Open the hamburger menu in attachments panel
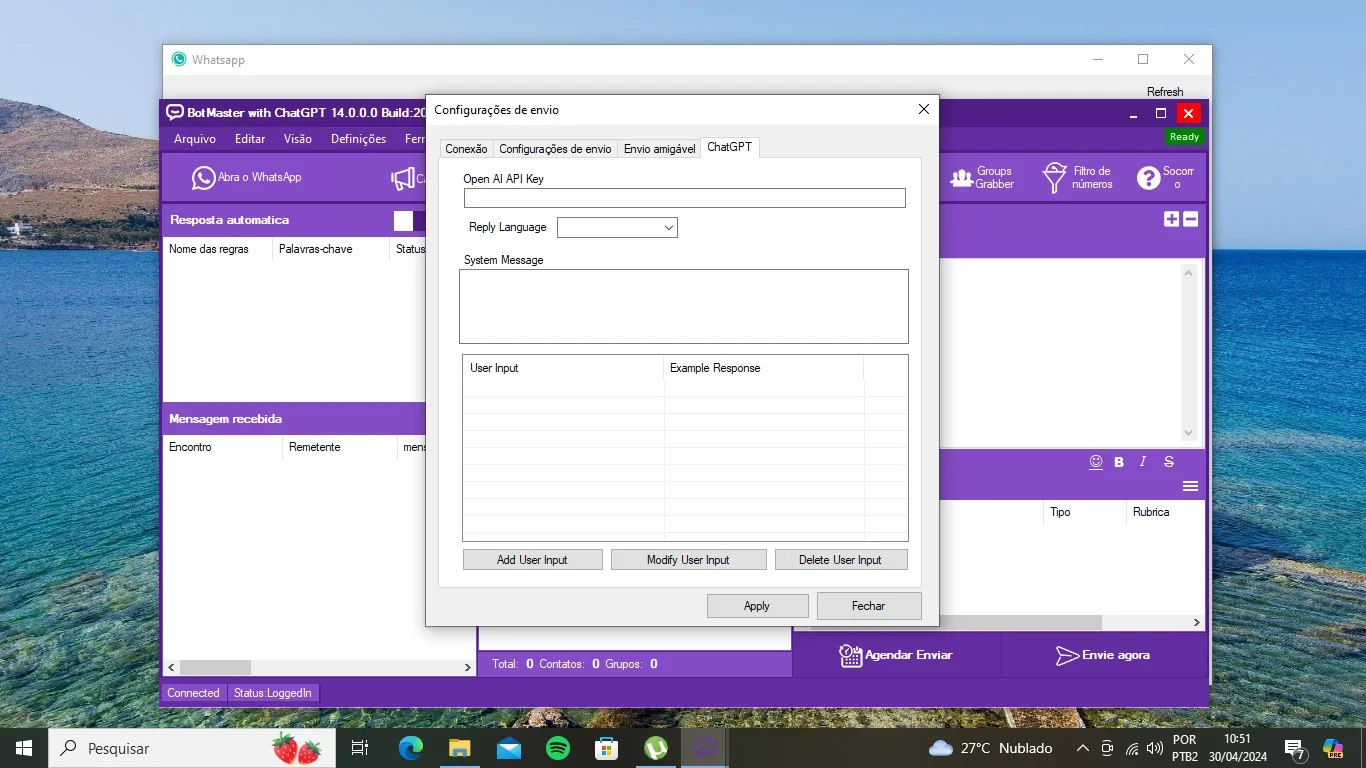1366x768 pixels. (x=1190, y=486)
